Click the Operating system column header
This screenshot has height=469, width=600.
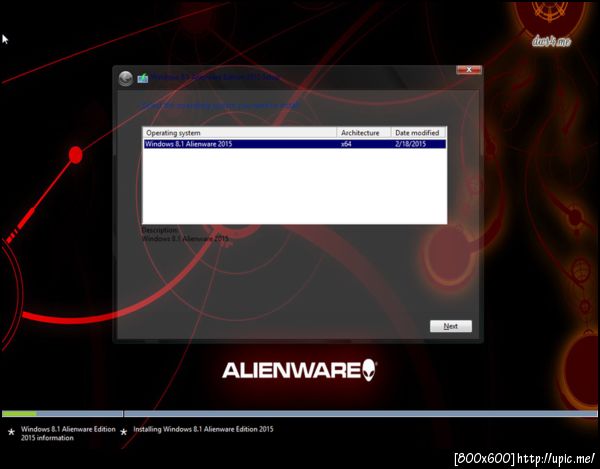240,133
